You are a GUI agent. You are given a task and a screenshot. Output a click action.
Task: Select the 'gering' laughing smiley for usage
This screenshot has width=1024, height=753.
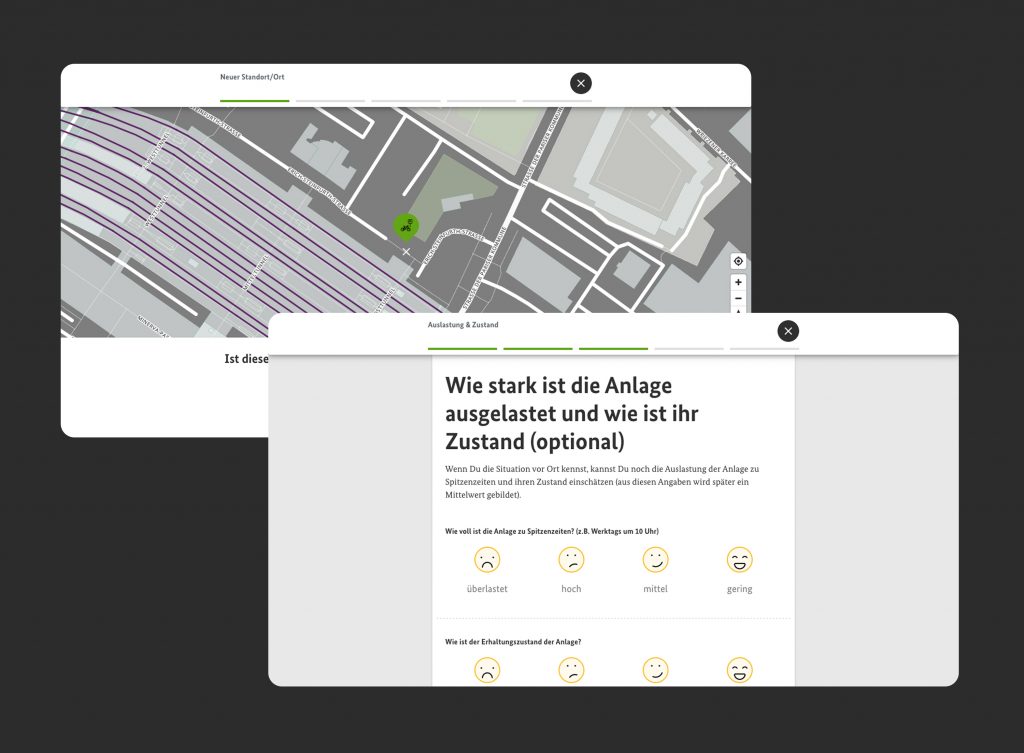point(739,560)
